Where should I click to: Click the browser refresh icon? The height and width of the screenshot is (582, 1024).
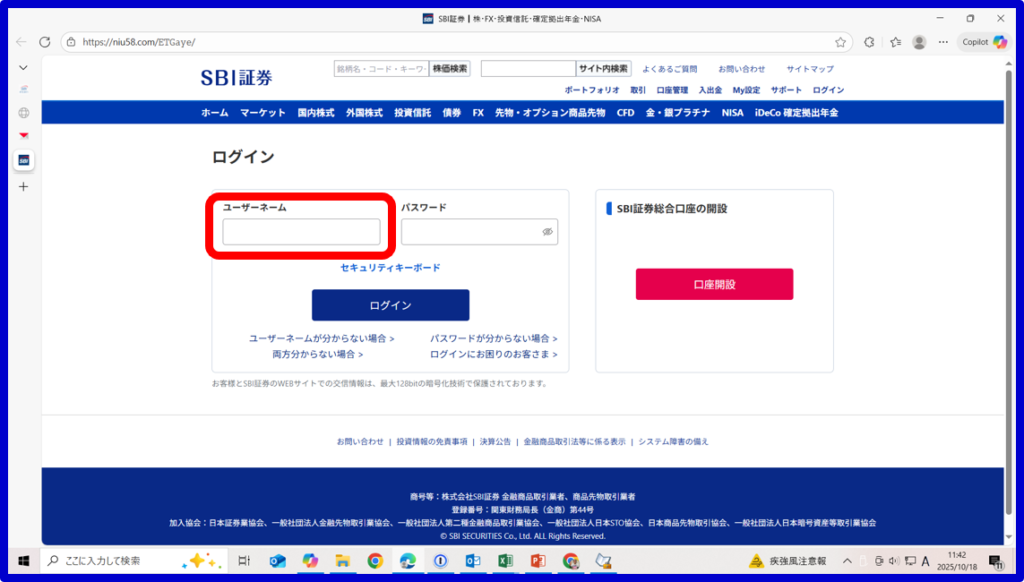tap(44, 42)
